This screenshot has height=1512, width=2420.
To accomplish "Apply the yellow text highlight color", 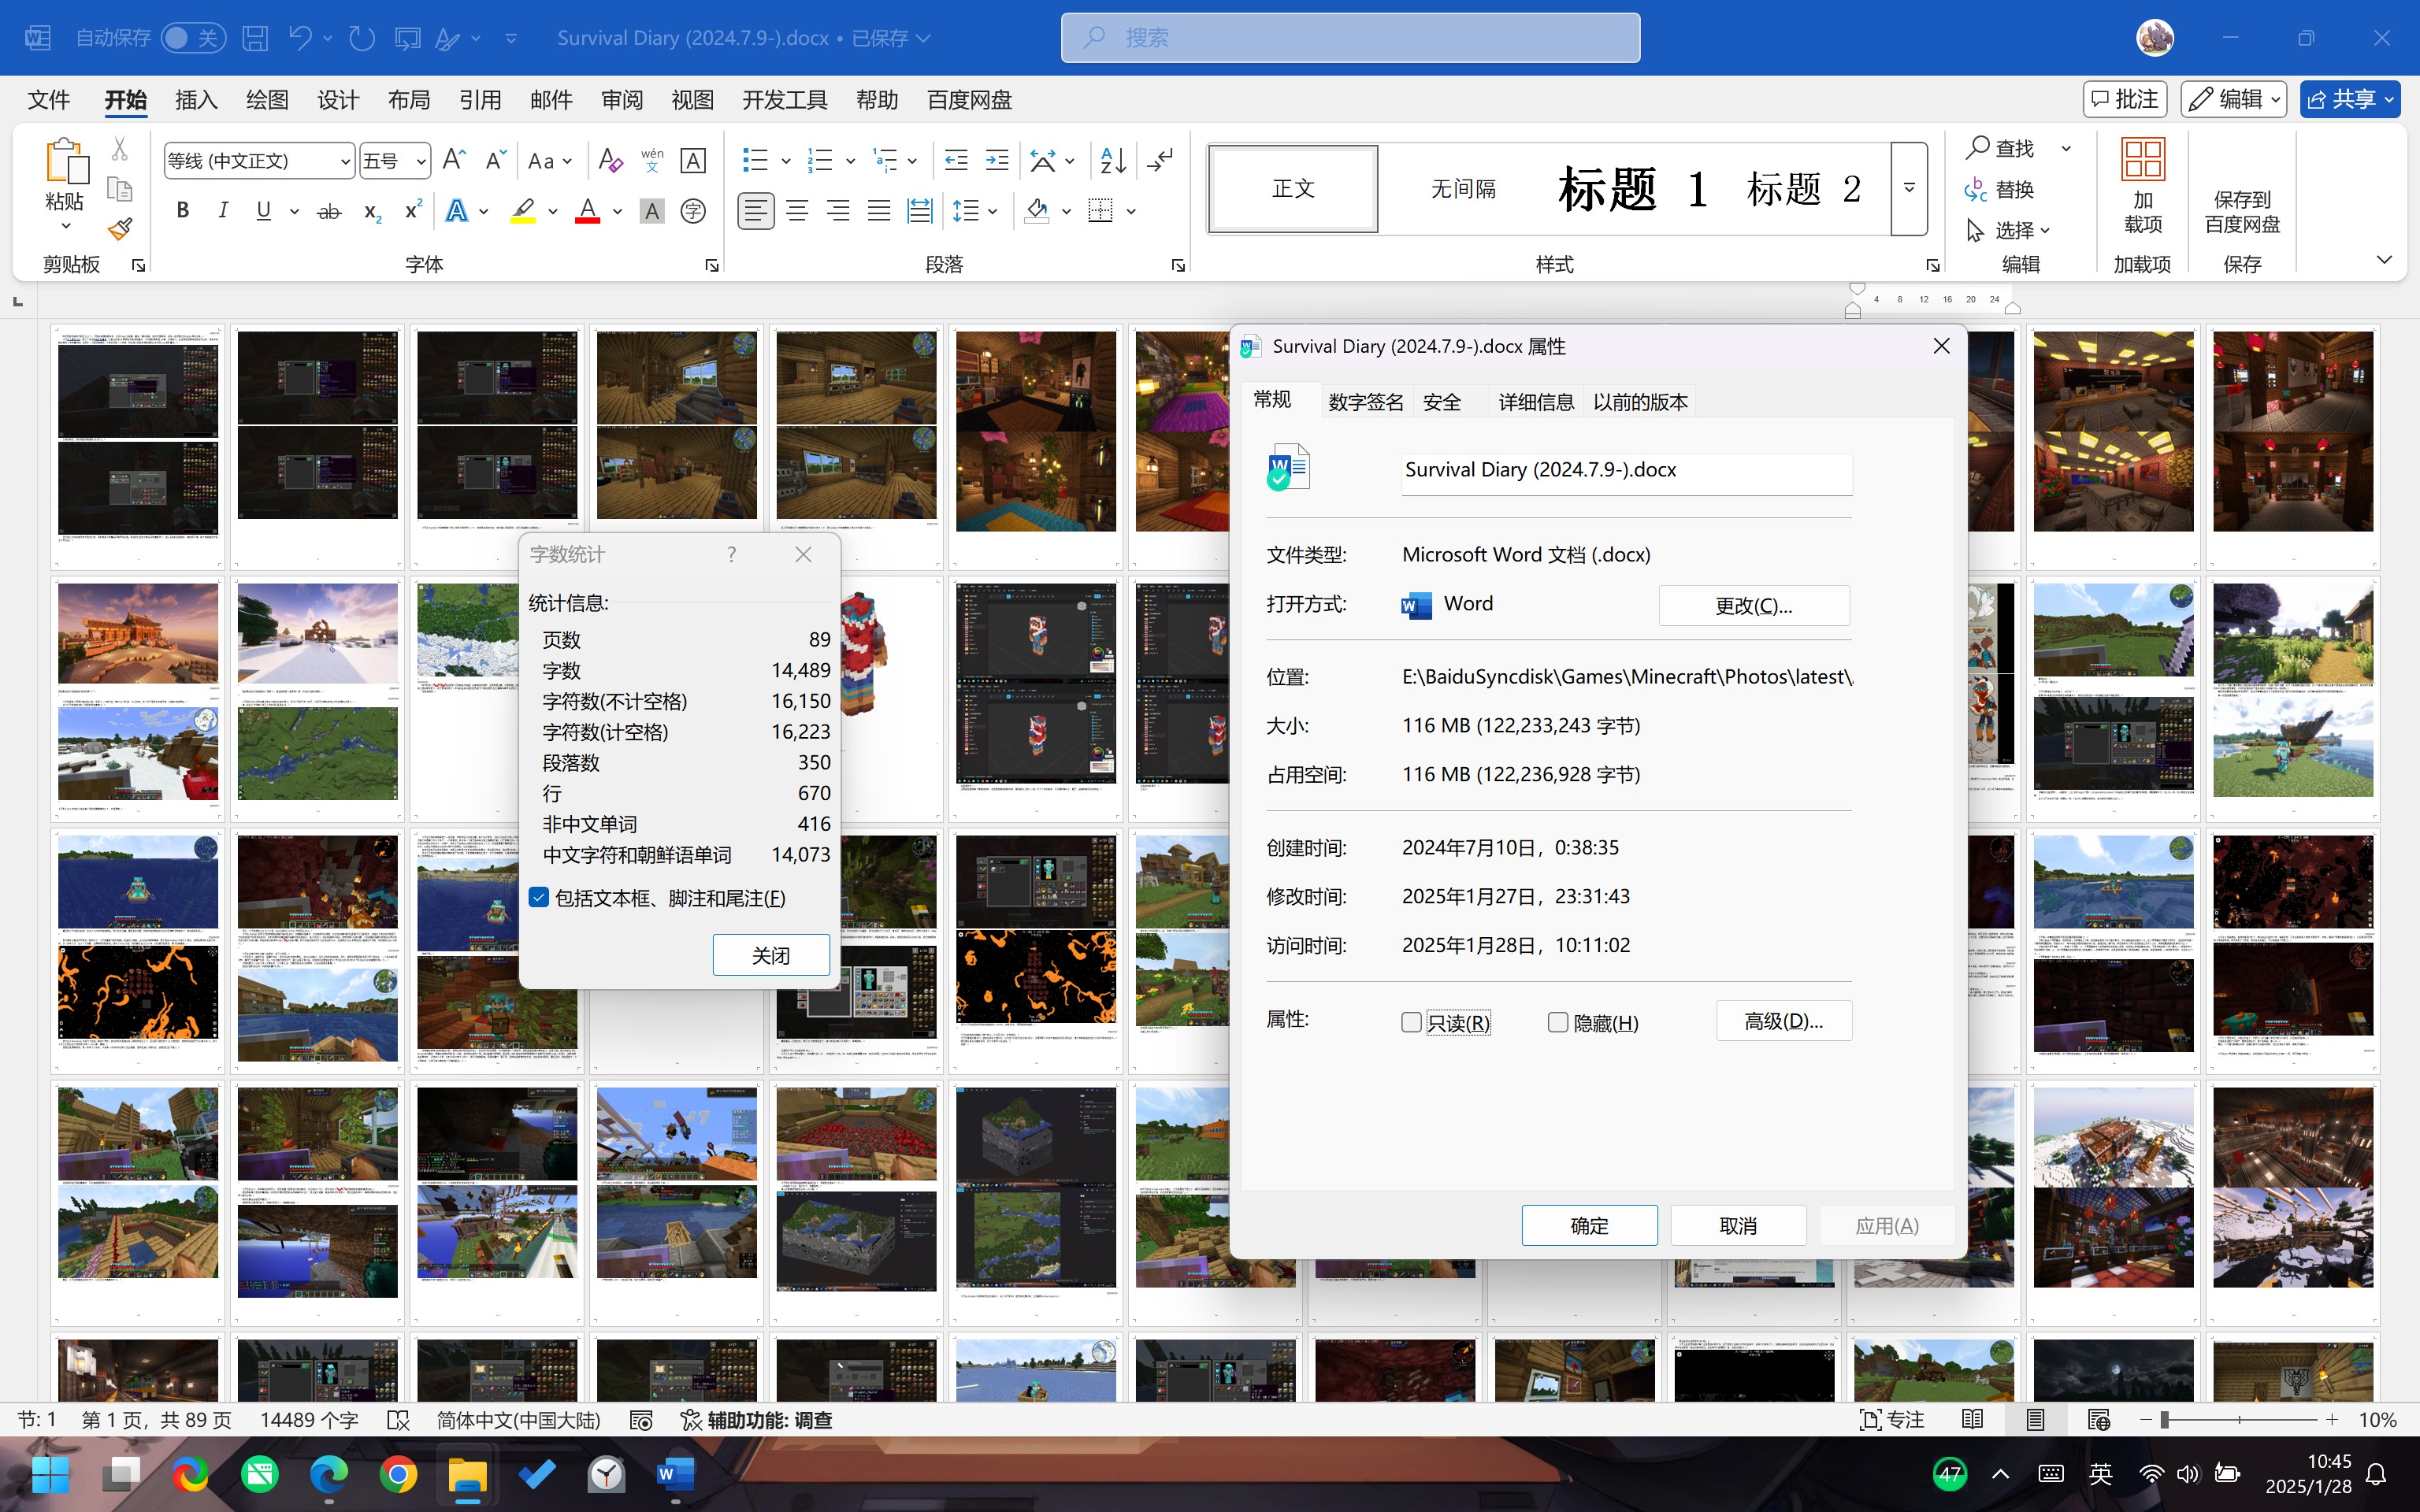I will [523, 211].
